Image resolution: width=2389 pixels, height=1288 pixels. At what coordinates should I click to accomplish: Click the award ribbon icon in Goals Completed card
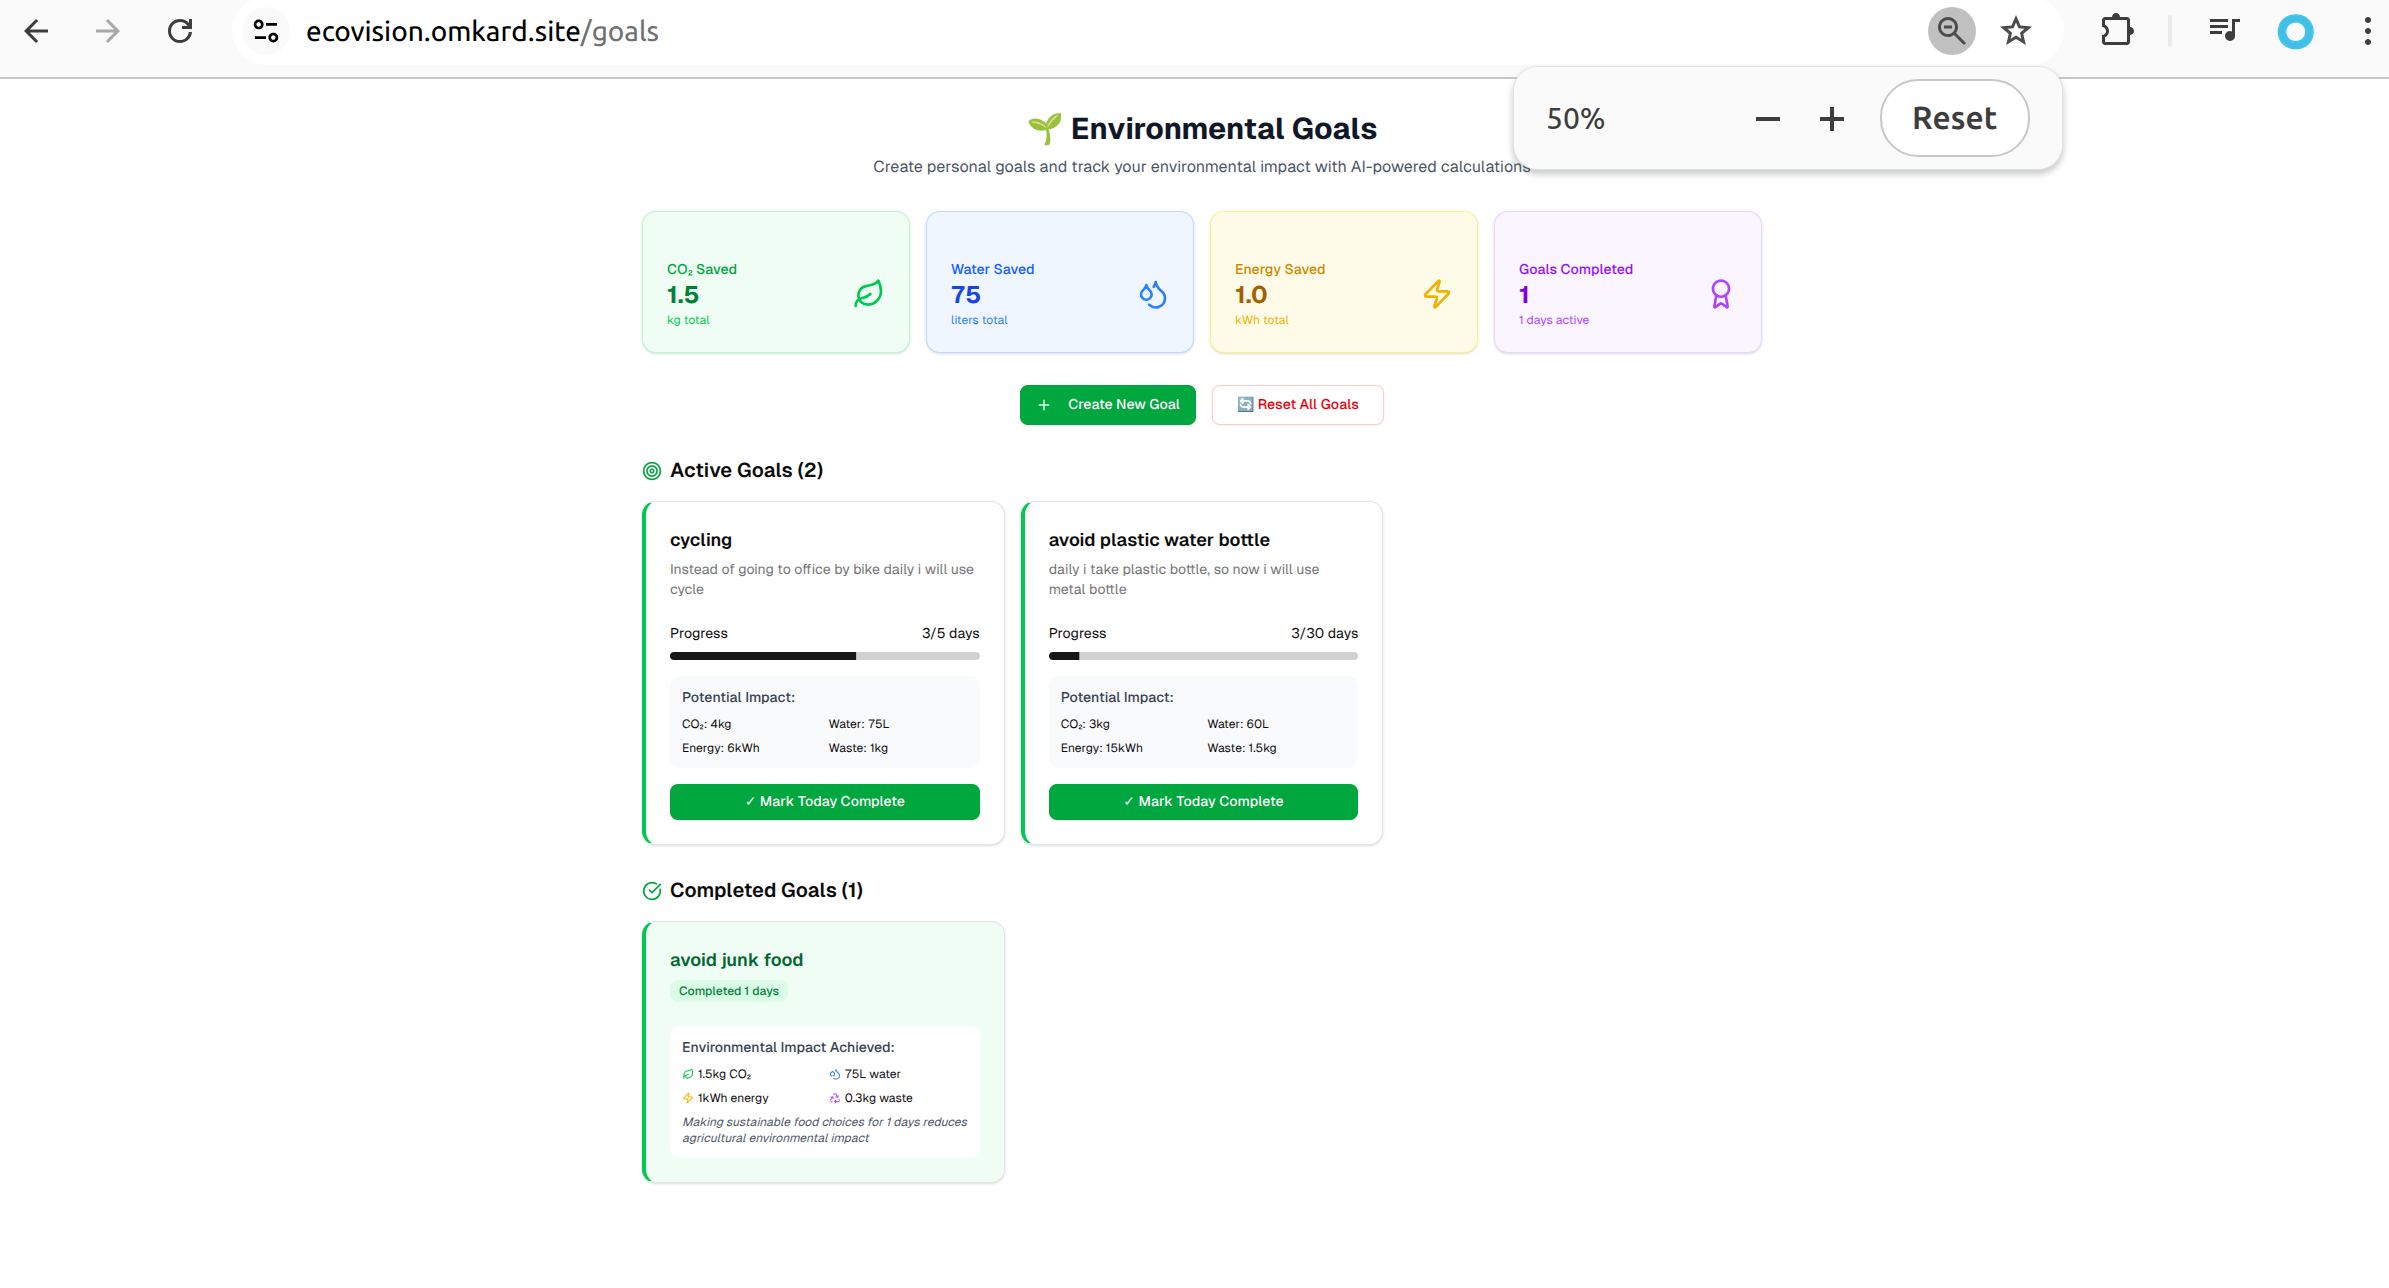[x=1720, y=294]
